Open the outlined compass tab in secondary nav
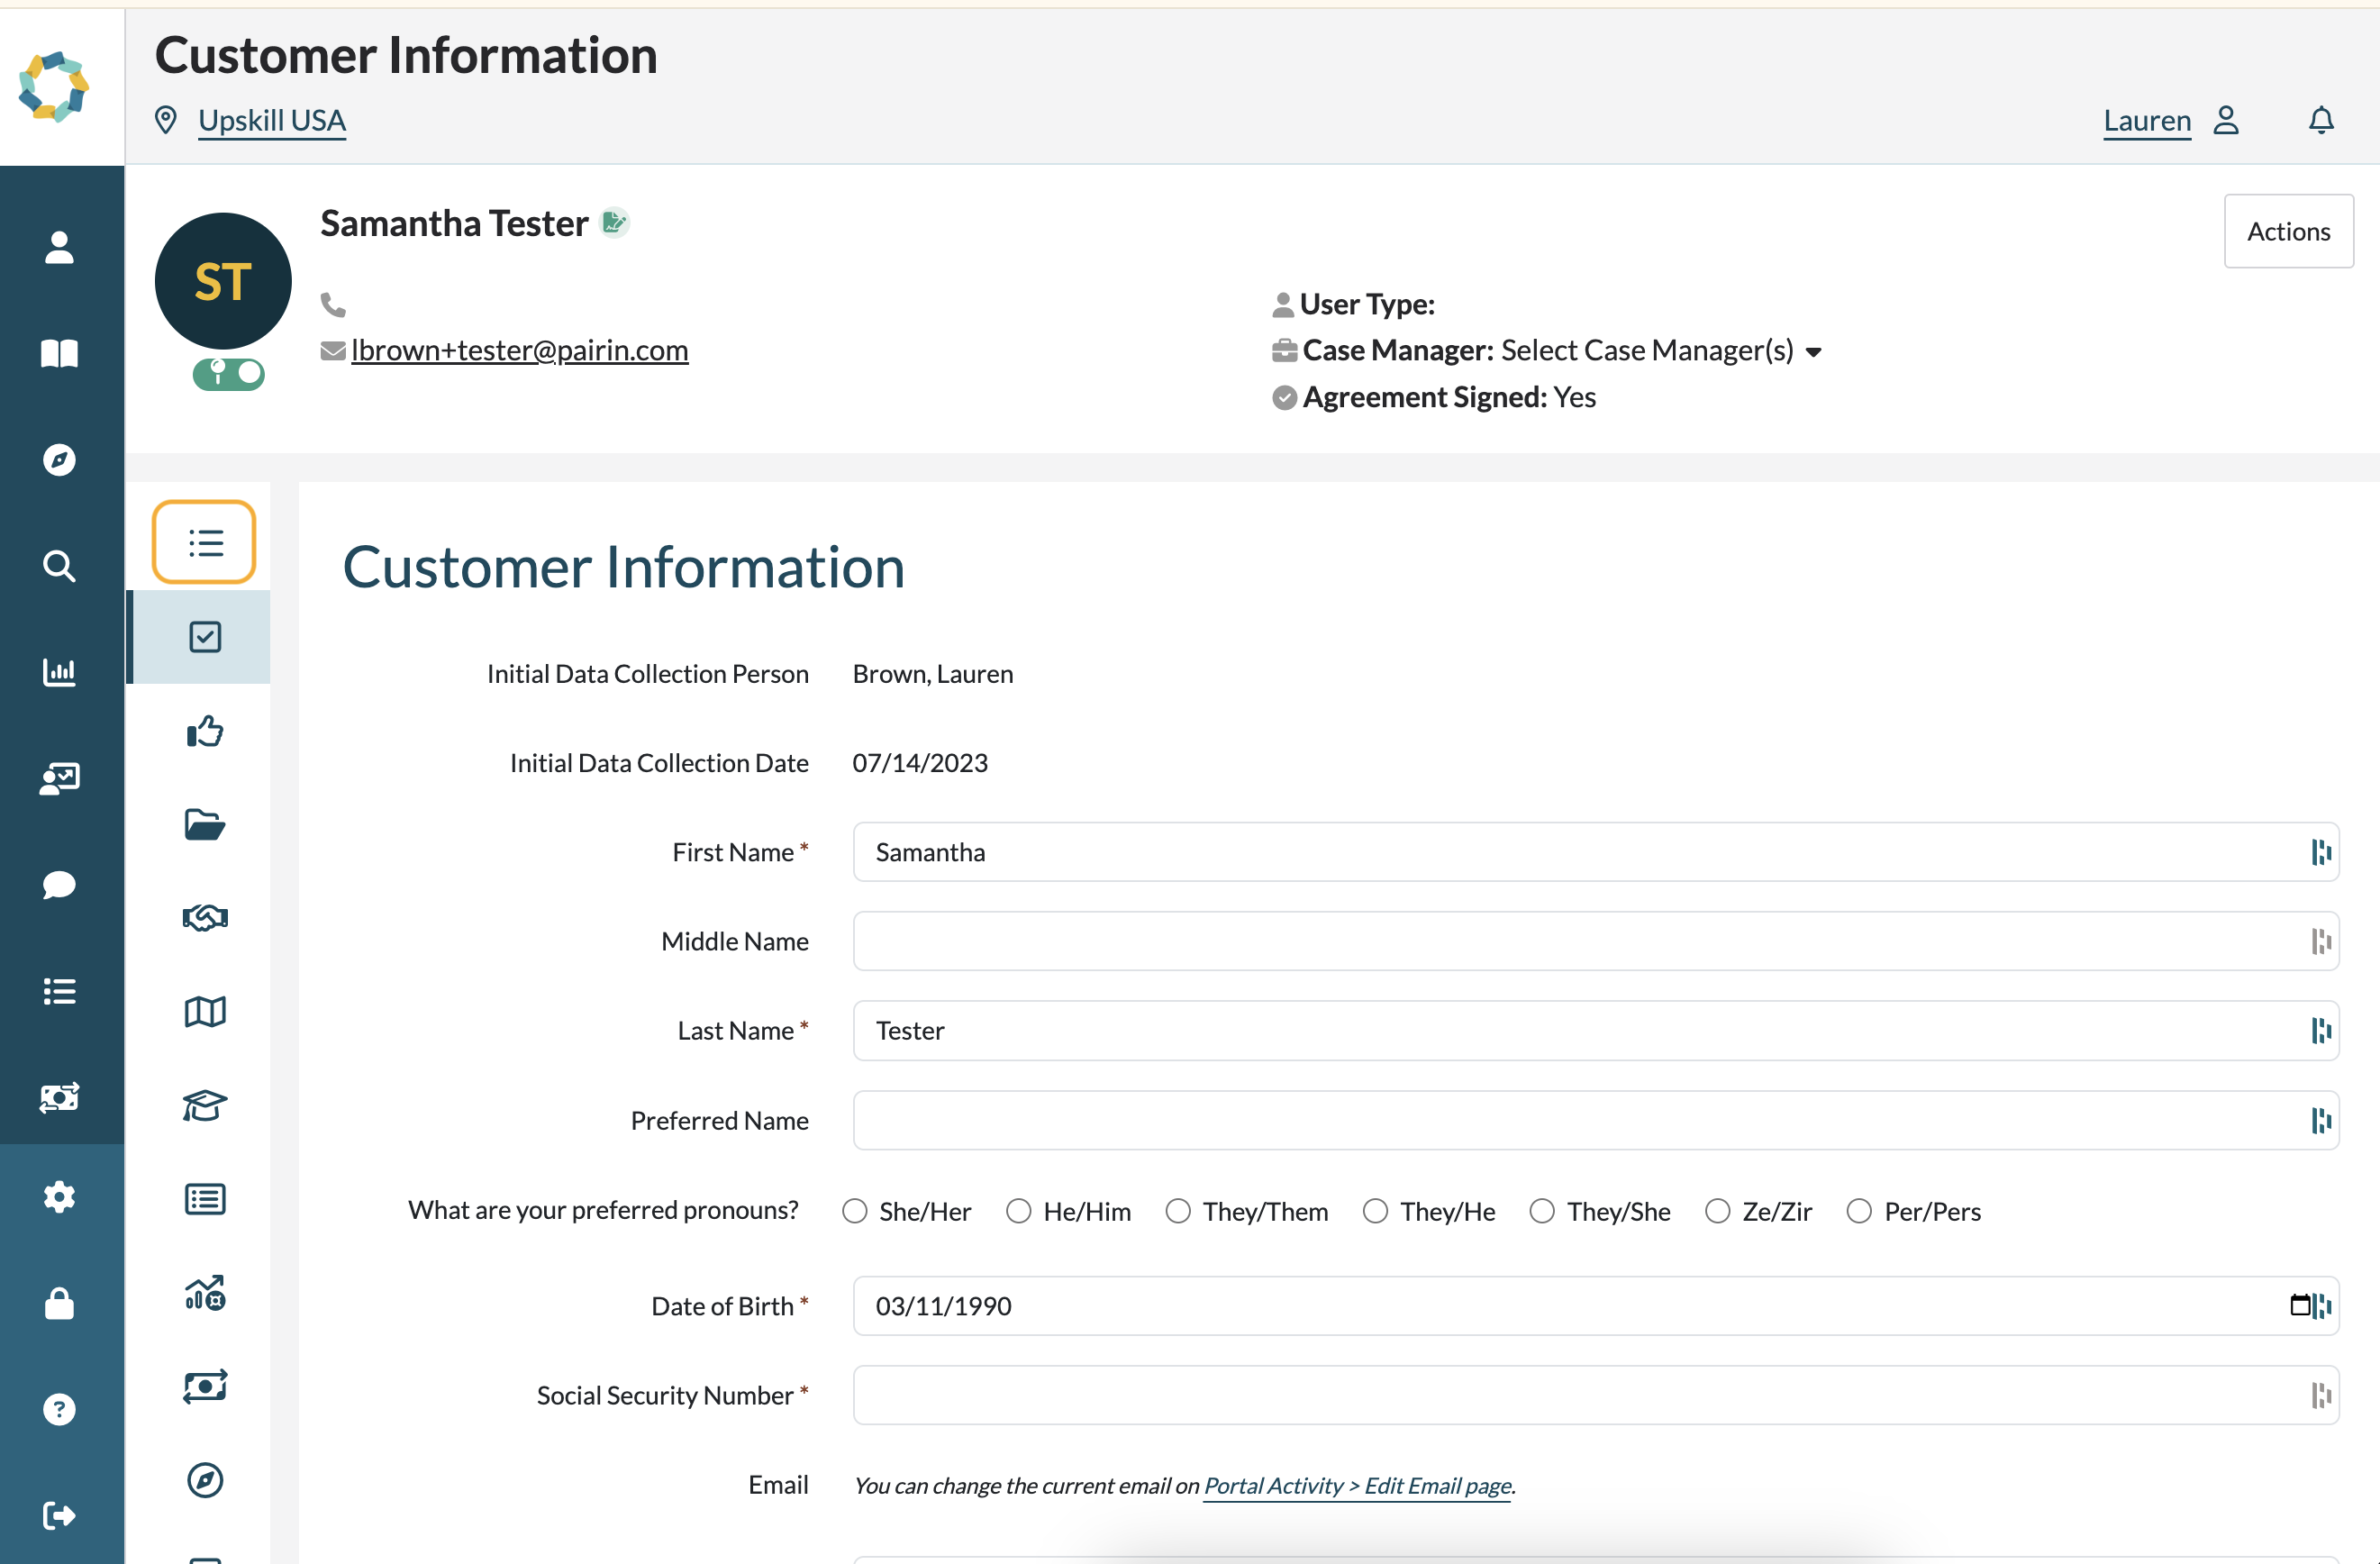The image size is (2380, 1564). [x=204, y=1479]
